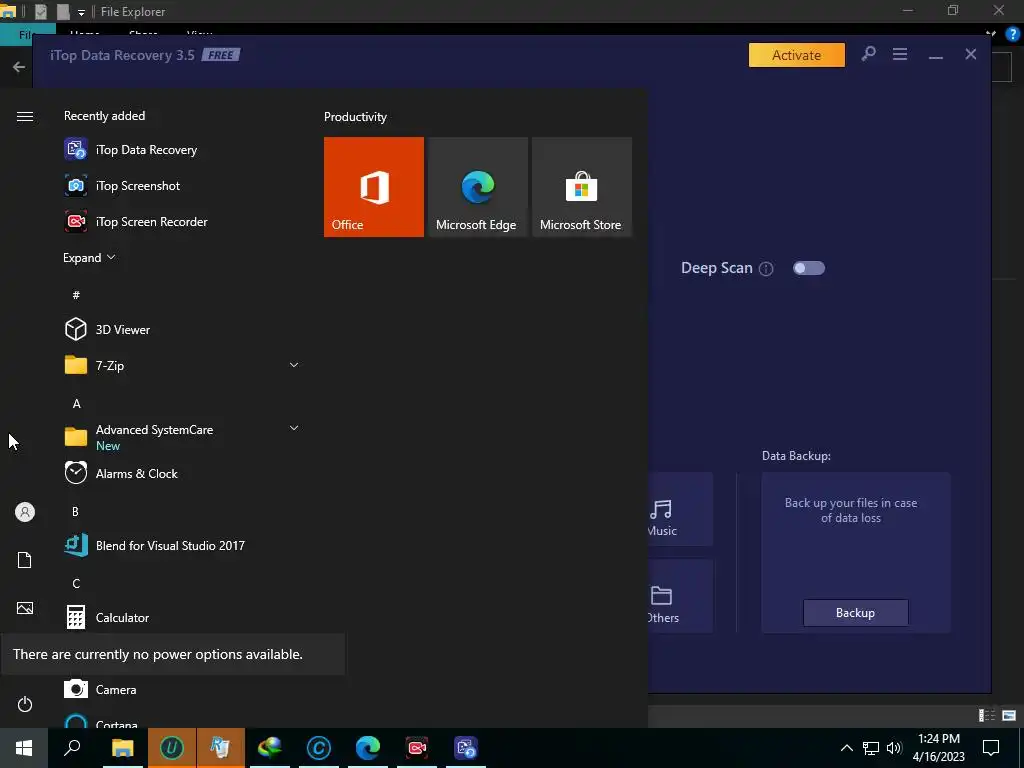Open Internet Download Manager taskbar icon
1024x768 pixels.
click(269, 748)
